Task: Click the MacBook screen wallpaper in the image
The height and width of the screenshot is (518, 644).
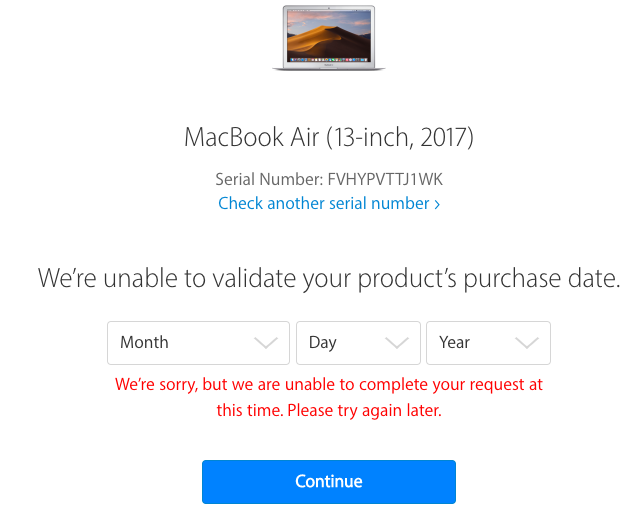Action: point(329,35)
